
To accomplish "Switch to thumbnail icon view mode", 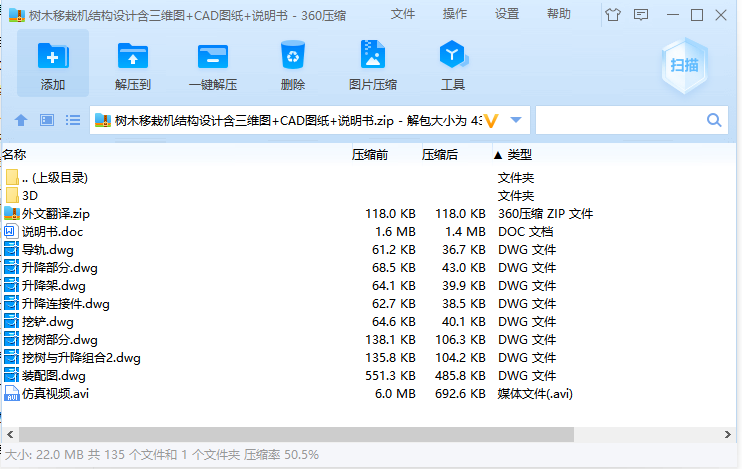I will (x=47, y=120).
